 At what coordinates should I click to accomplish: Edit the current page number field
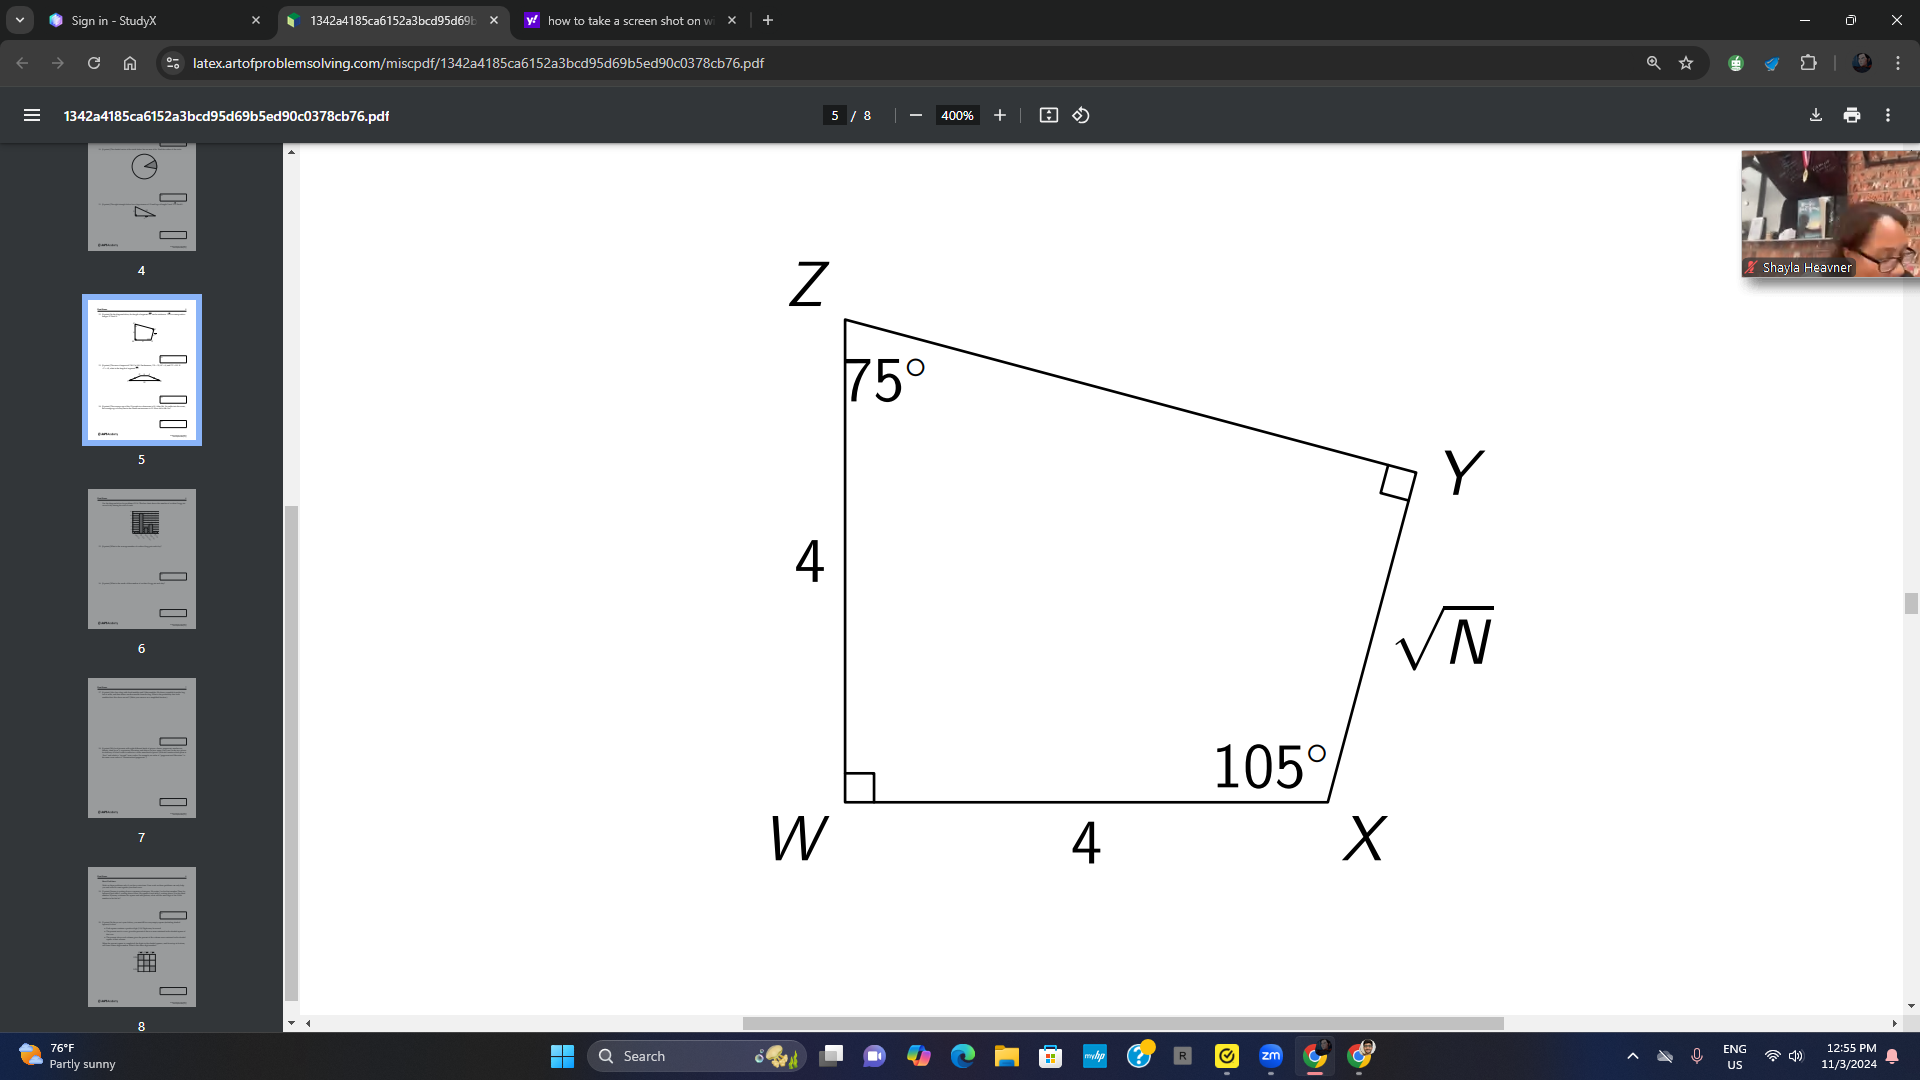click(x=835, y=116)
